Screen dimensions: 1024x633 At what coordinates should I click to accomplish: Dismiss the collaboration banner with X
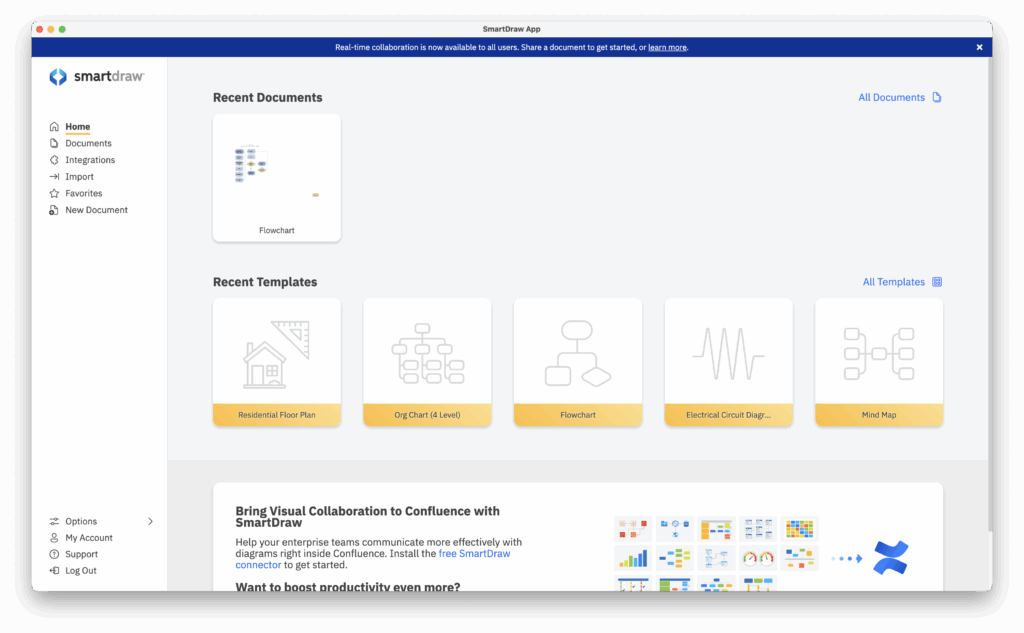click(980, 47)
